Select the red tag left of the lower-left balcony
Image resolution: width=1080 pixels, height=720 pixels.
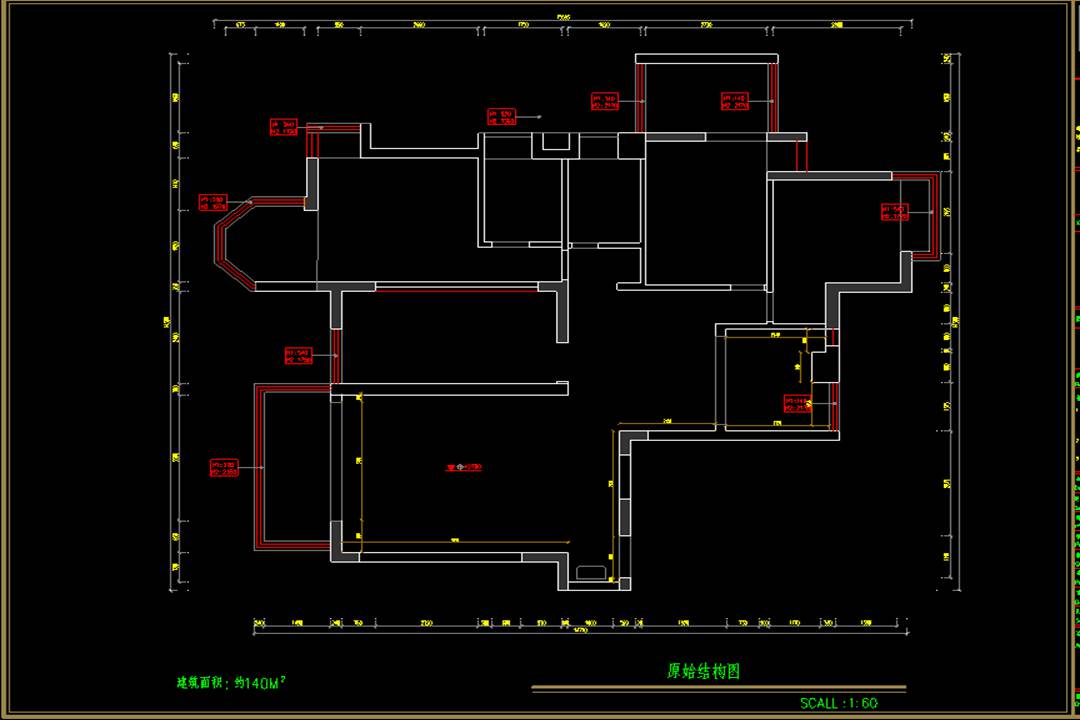(x=224, y=468)
